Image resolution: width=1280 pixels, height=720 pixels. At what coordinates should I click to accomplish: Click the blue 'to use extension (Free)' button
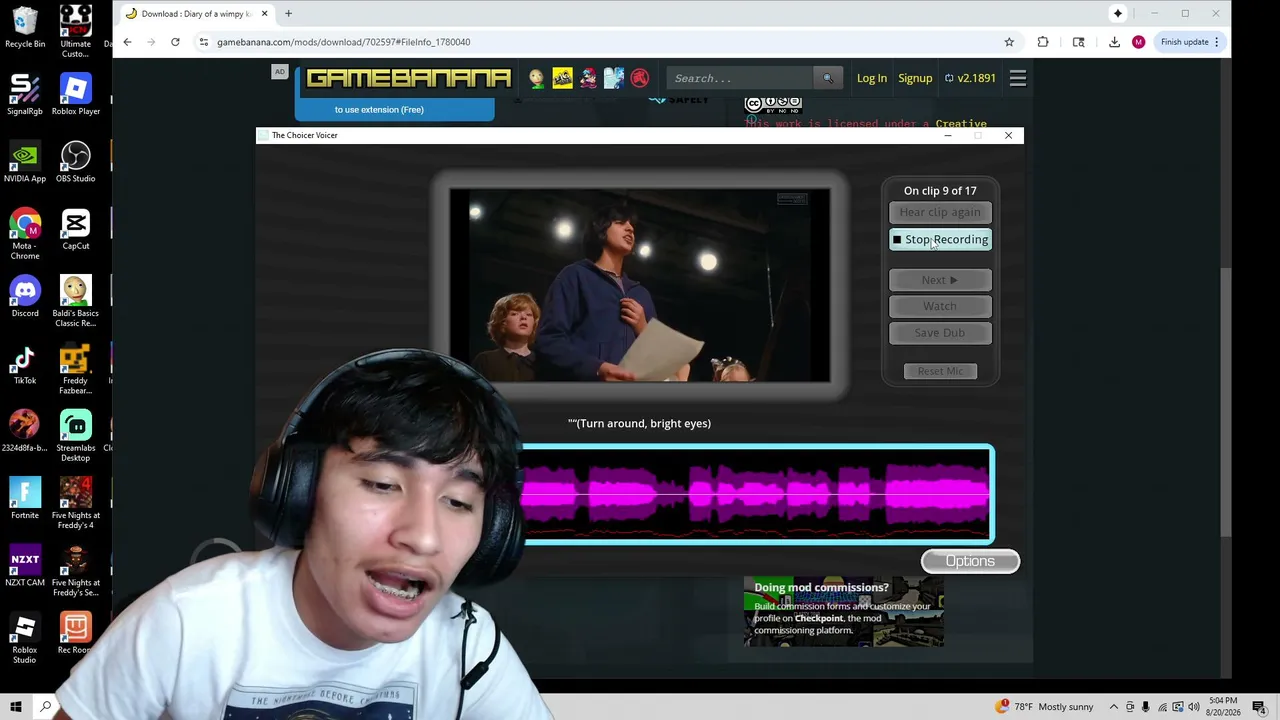pyautogui.click(x=394, y=109)
